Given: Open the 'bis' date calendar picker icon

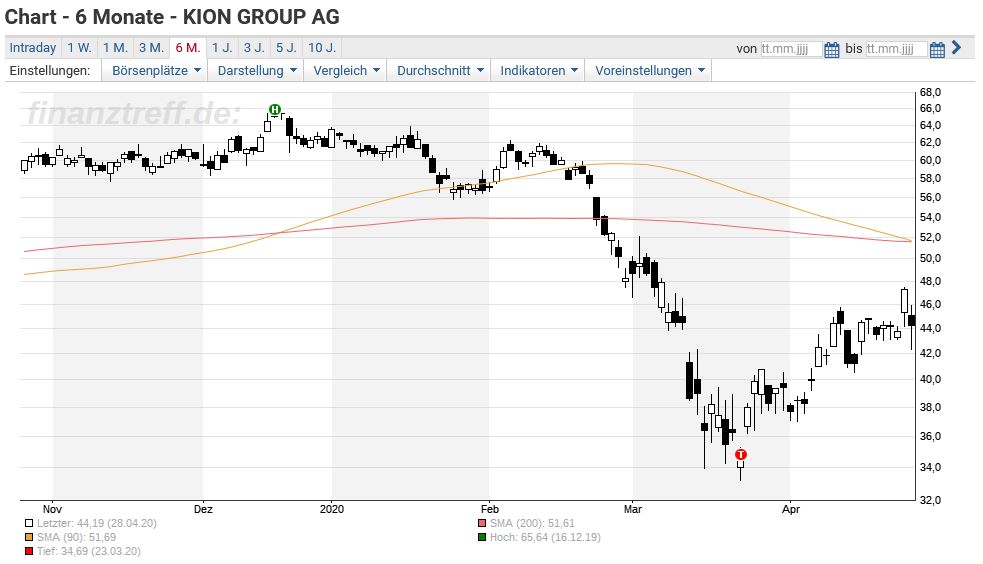Looking at the screenshot, I should pos(937,50).
